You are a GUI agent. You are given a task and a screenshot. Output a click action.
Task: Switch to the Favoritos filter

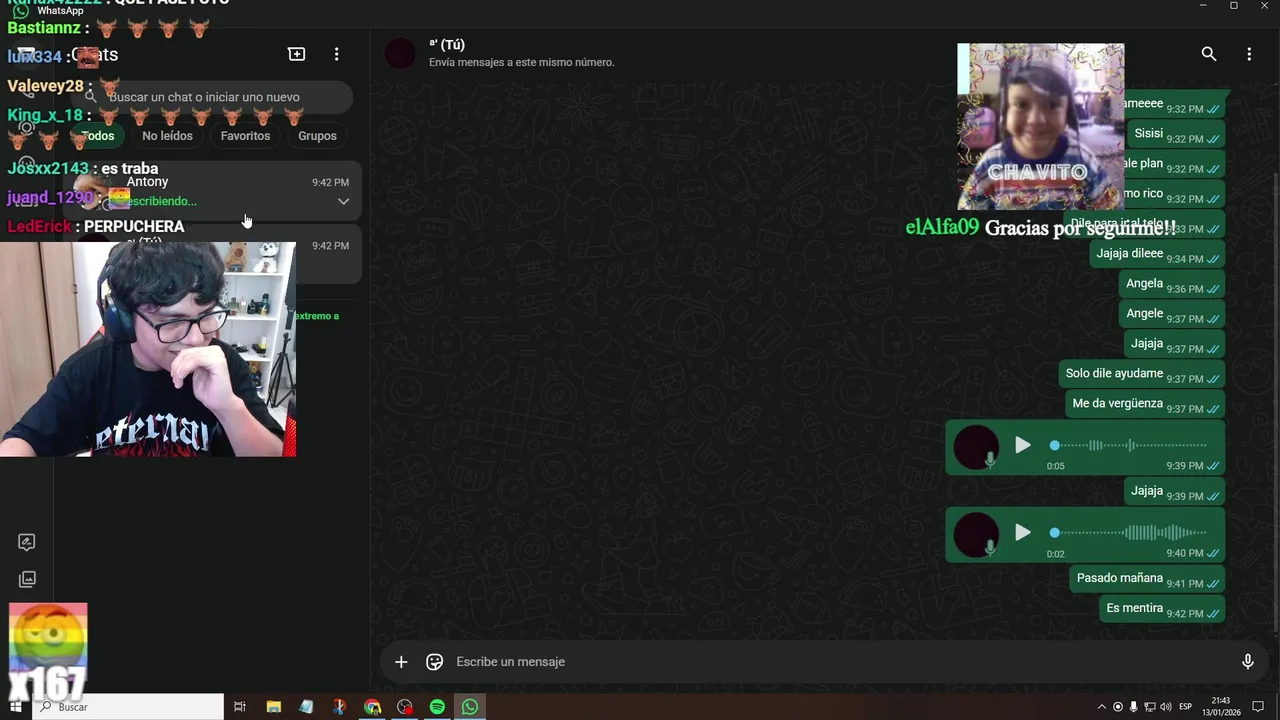pos(245,136)
